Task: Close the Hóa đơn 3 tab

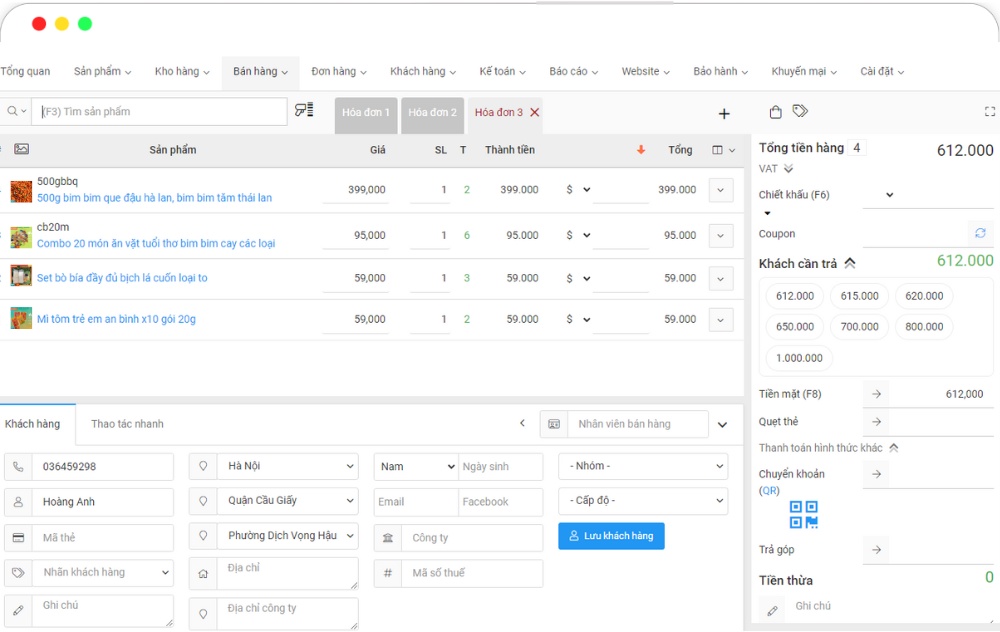Action: [535, 113]
